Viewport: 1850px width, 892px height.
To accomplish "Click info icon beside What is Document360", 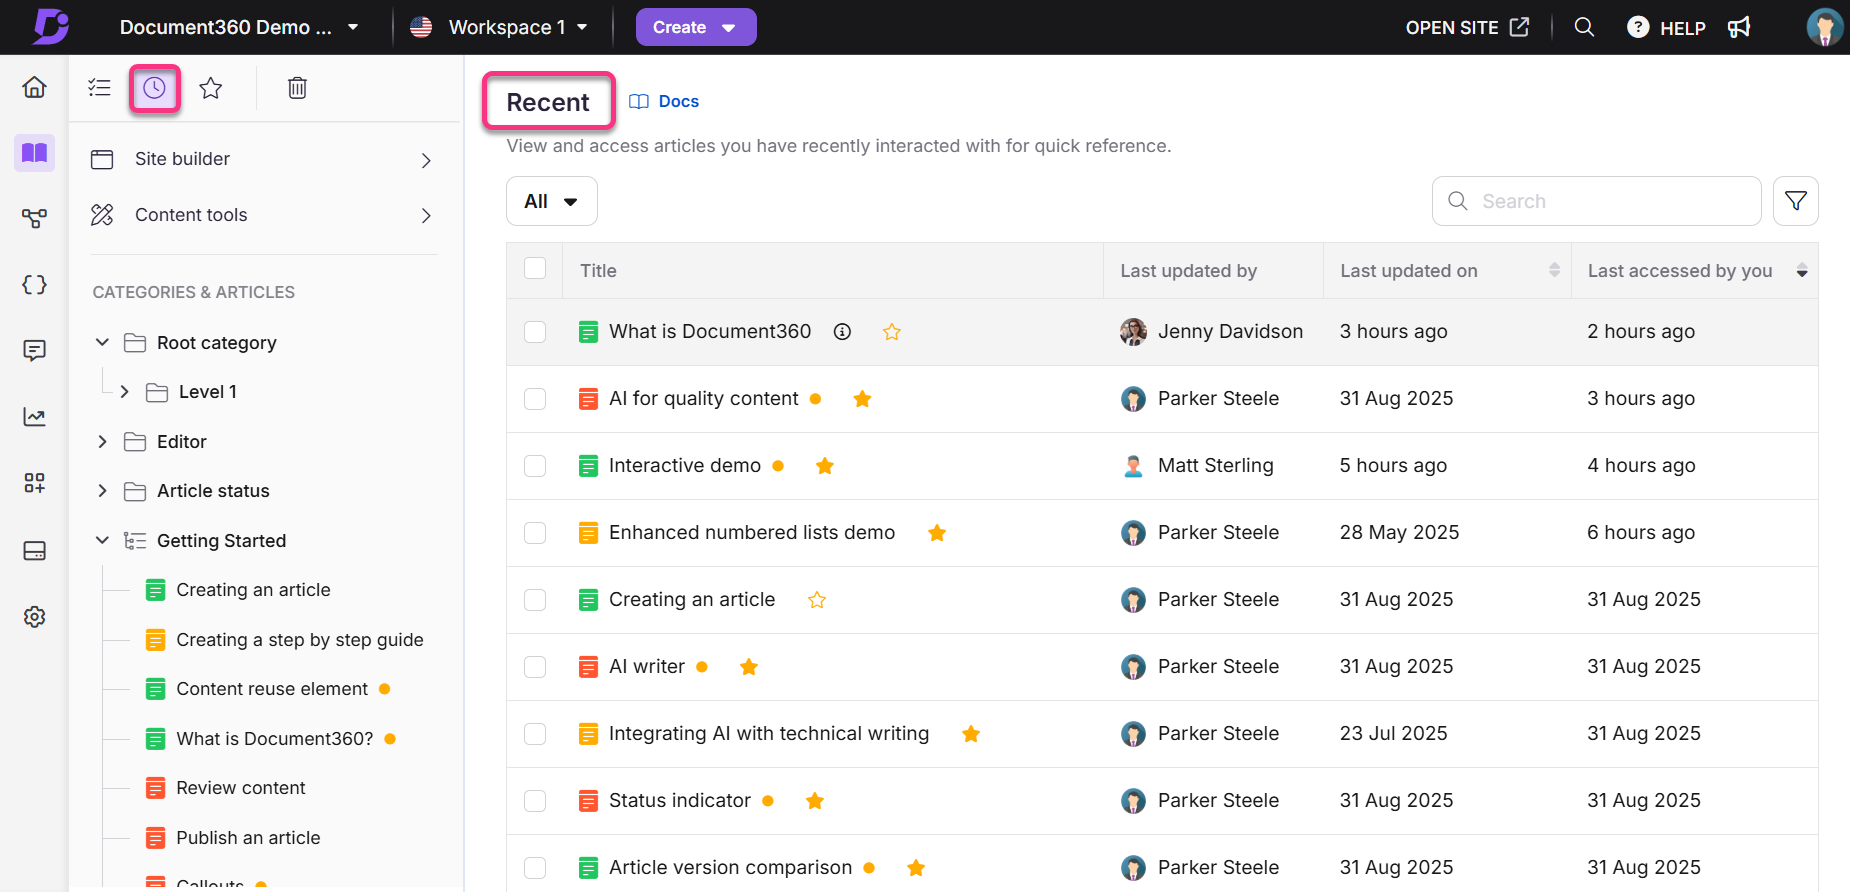I will (x=842, y=332).
